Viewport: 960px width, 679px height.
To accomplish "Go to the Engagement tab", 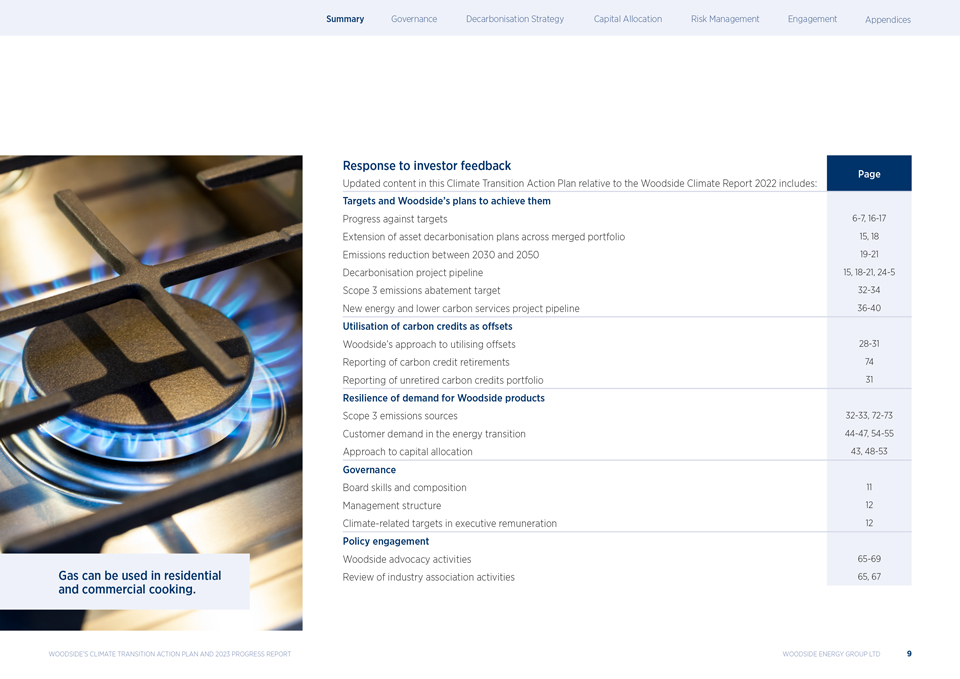I will 812,19.
